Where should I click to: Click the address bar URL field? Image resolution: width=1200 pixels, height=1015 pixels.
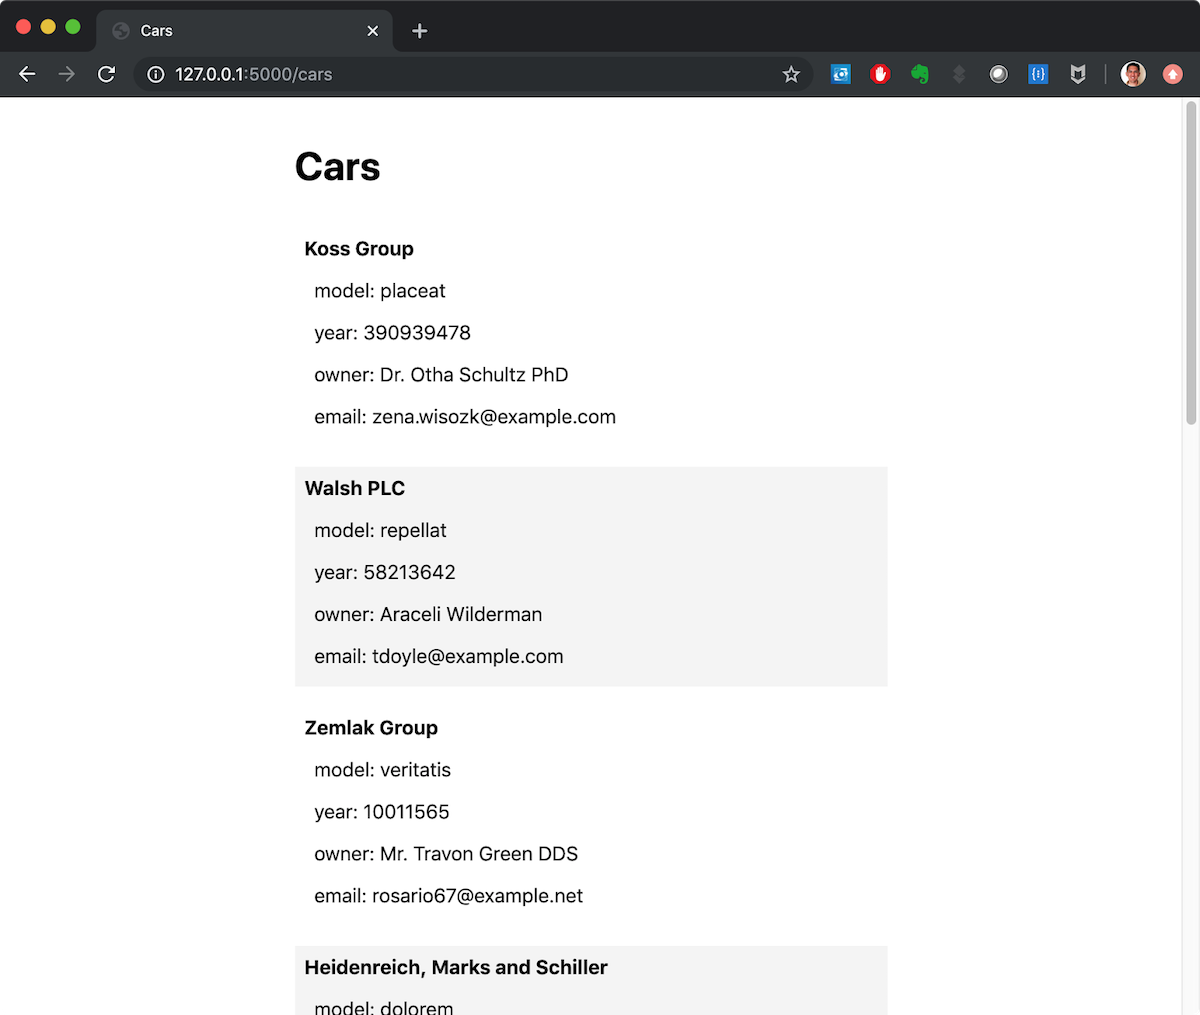(x=450, y=74)
